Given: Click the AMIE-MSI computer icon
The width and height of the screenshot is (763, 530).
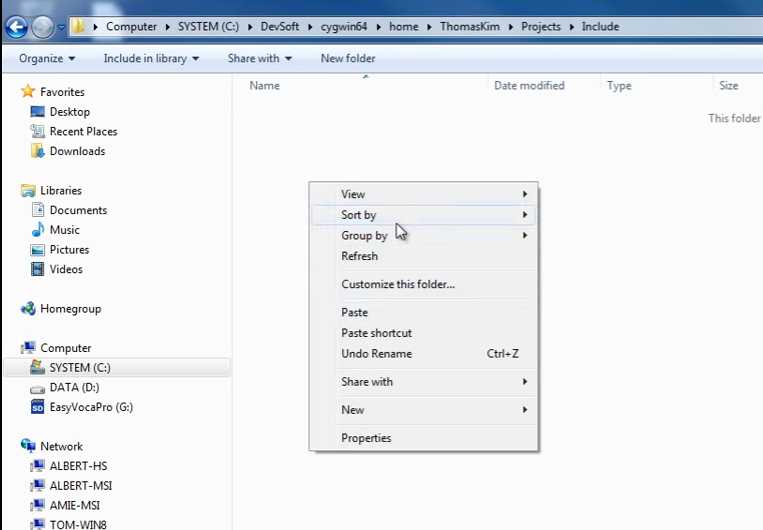Looking at the screenshot, I should click(x=37, y=505).
